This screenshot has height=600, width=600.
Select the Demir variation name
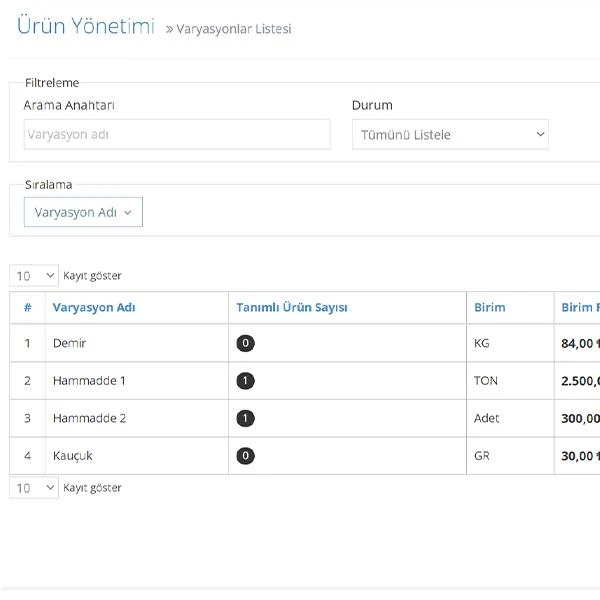69,343
